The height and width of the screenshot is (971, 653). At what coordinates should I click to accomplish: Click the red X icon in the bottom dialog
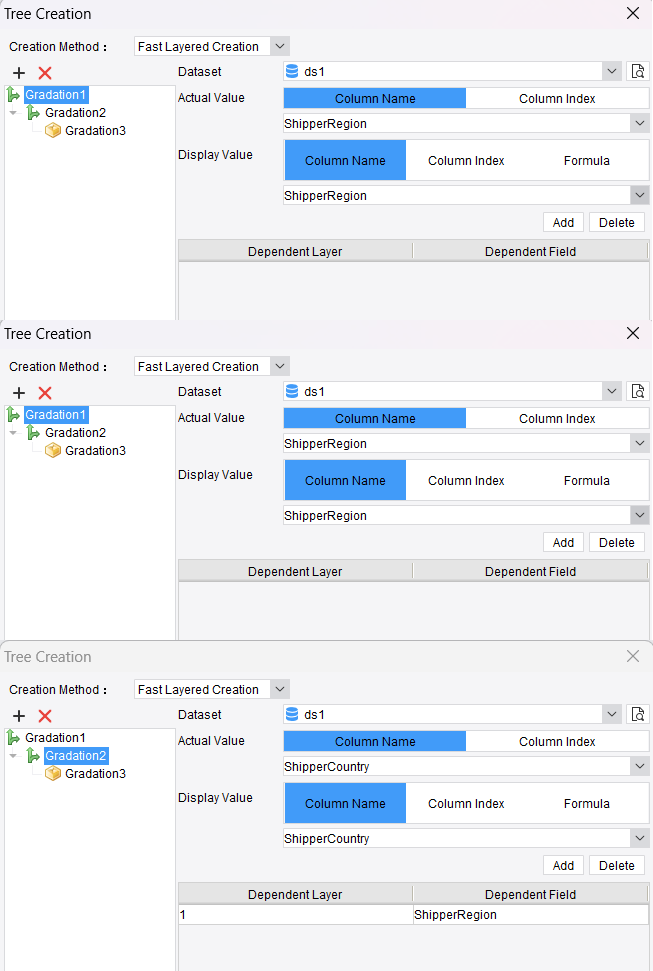pyautogui.click(x=42, y=716)
